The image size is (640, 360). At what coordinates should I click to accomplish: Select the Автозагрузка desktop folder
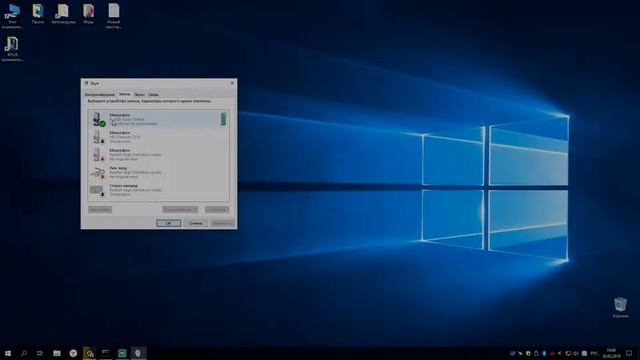pyautogui.click(x=63, y=14)
